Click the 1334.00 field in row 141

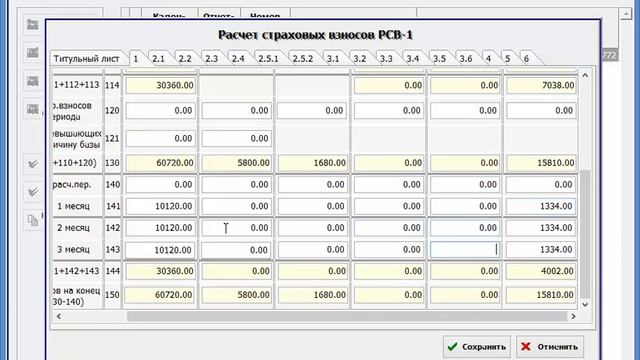(541, 207)
